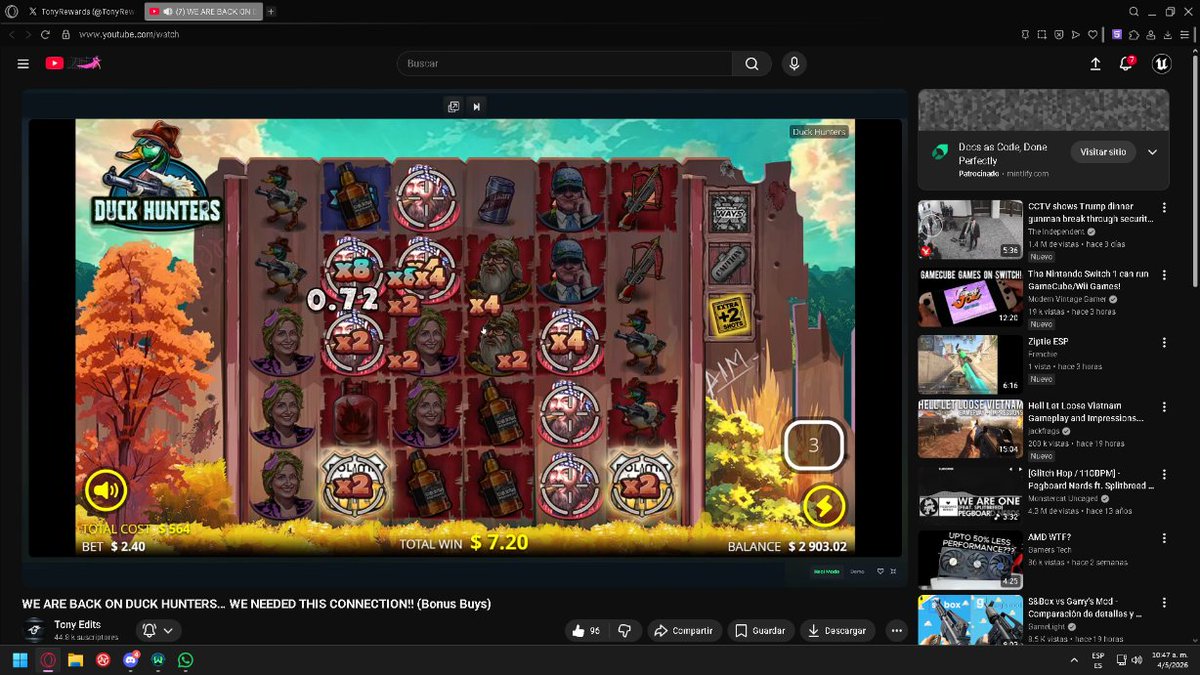Open the AMD WTF? video title
The image size is (1200, 675).
[x=1049, y=537]
